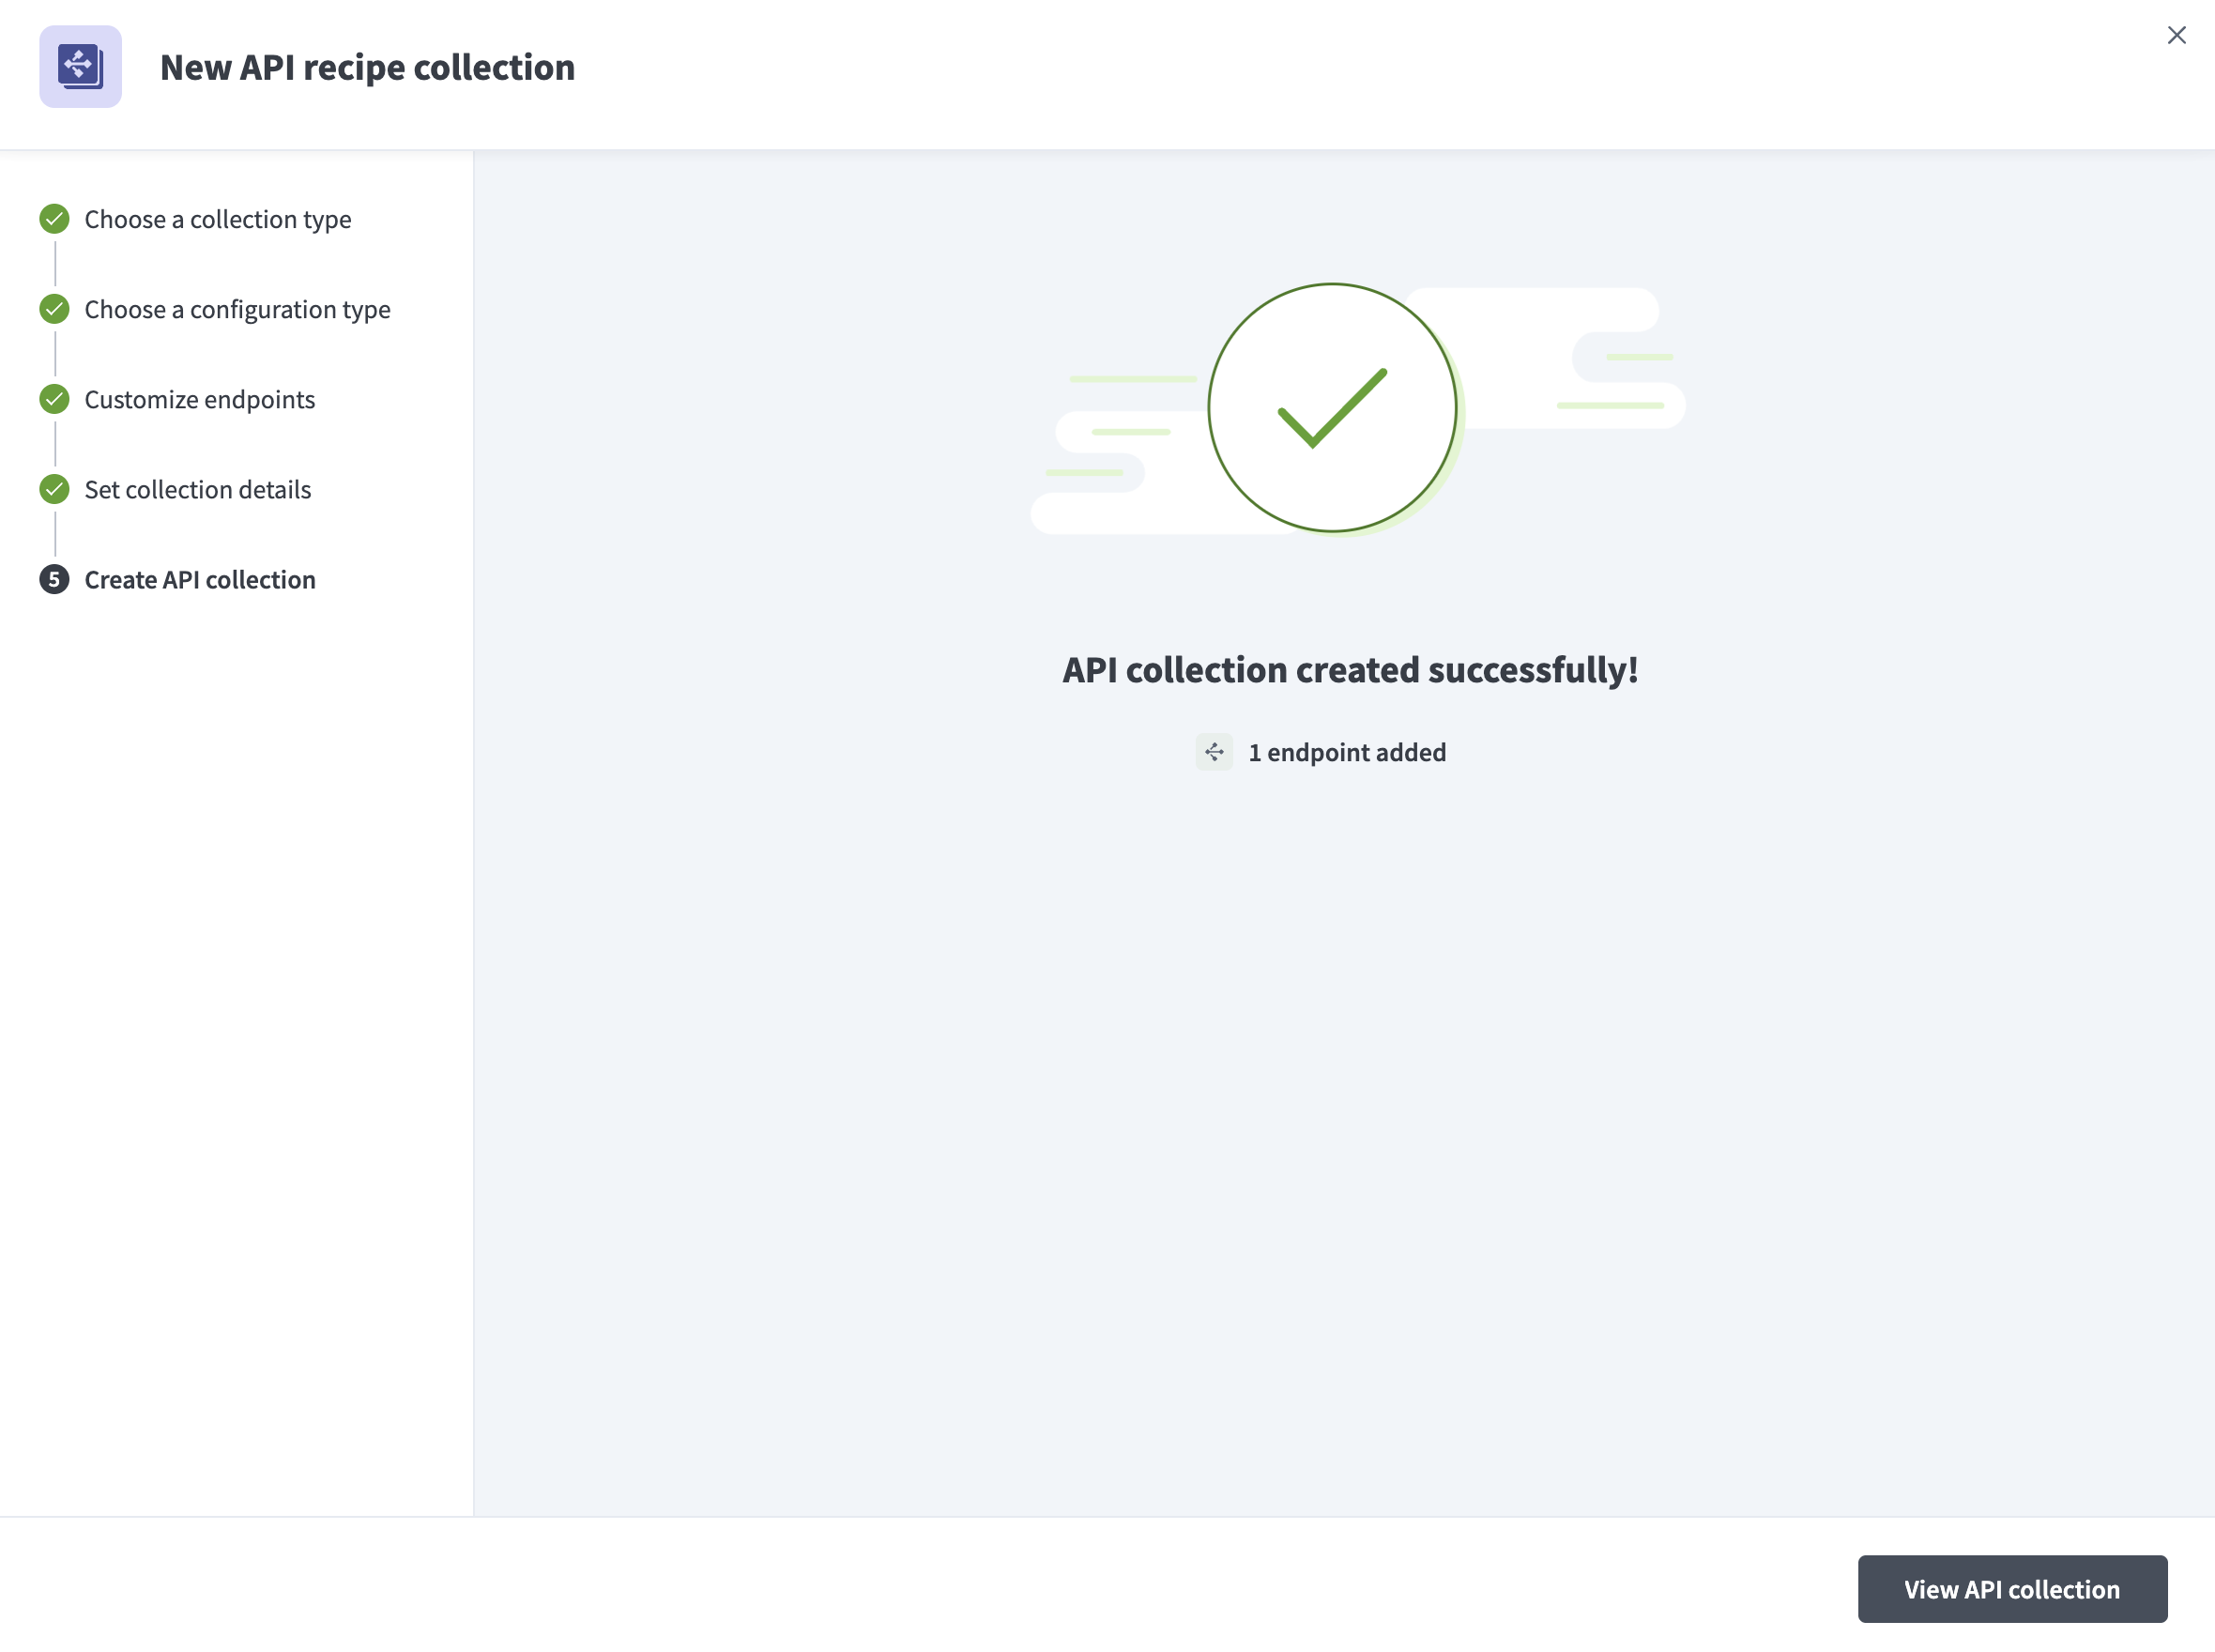
Task: Select the Set collection details step
Action: click(x=197, y=488)
